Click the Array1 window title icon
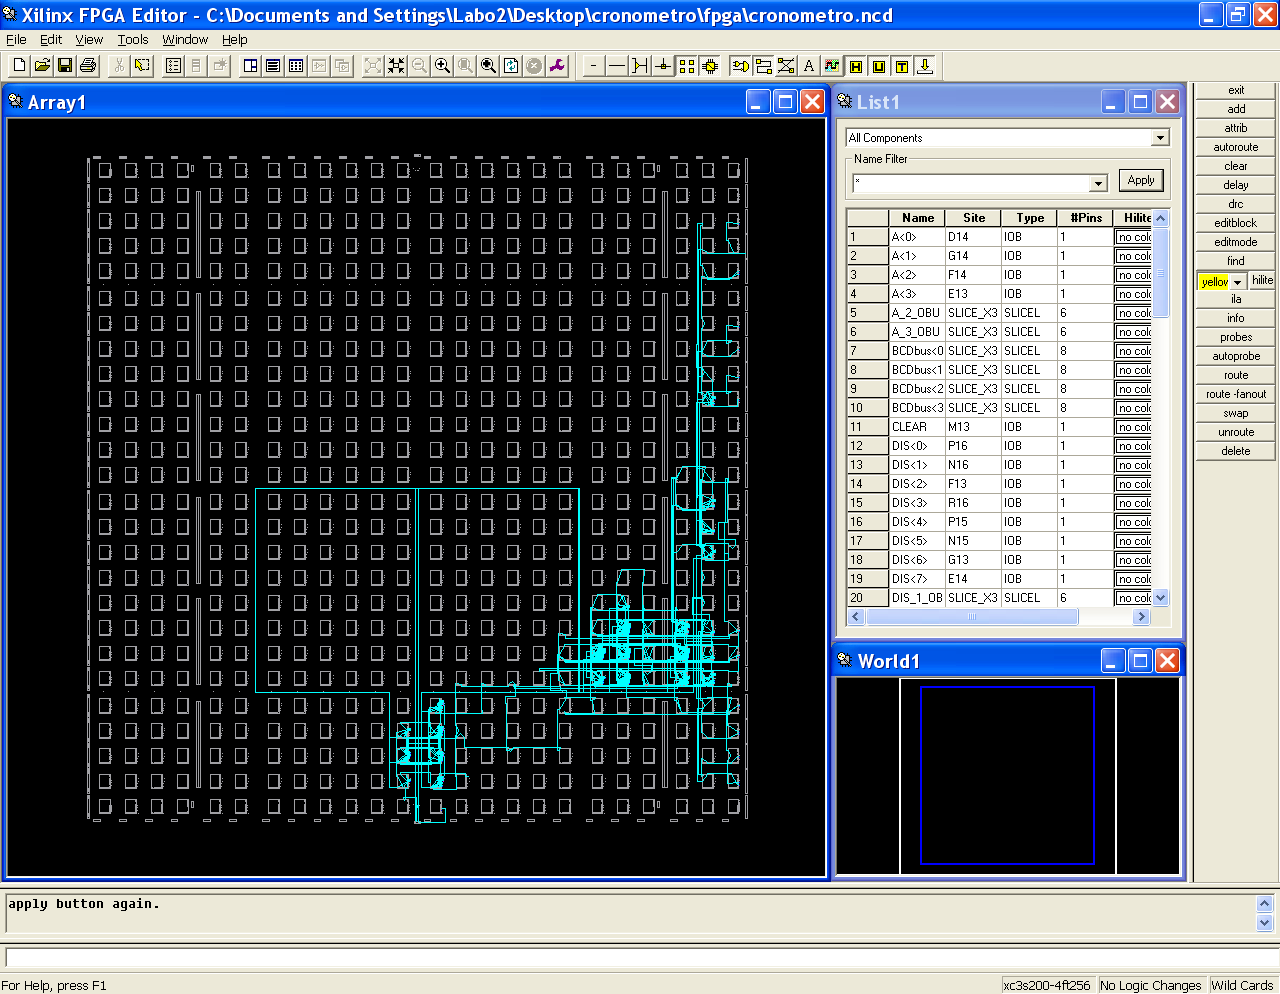 (x=16, y=101)
